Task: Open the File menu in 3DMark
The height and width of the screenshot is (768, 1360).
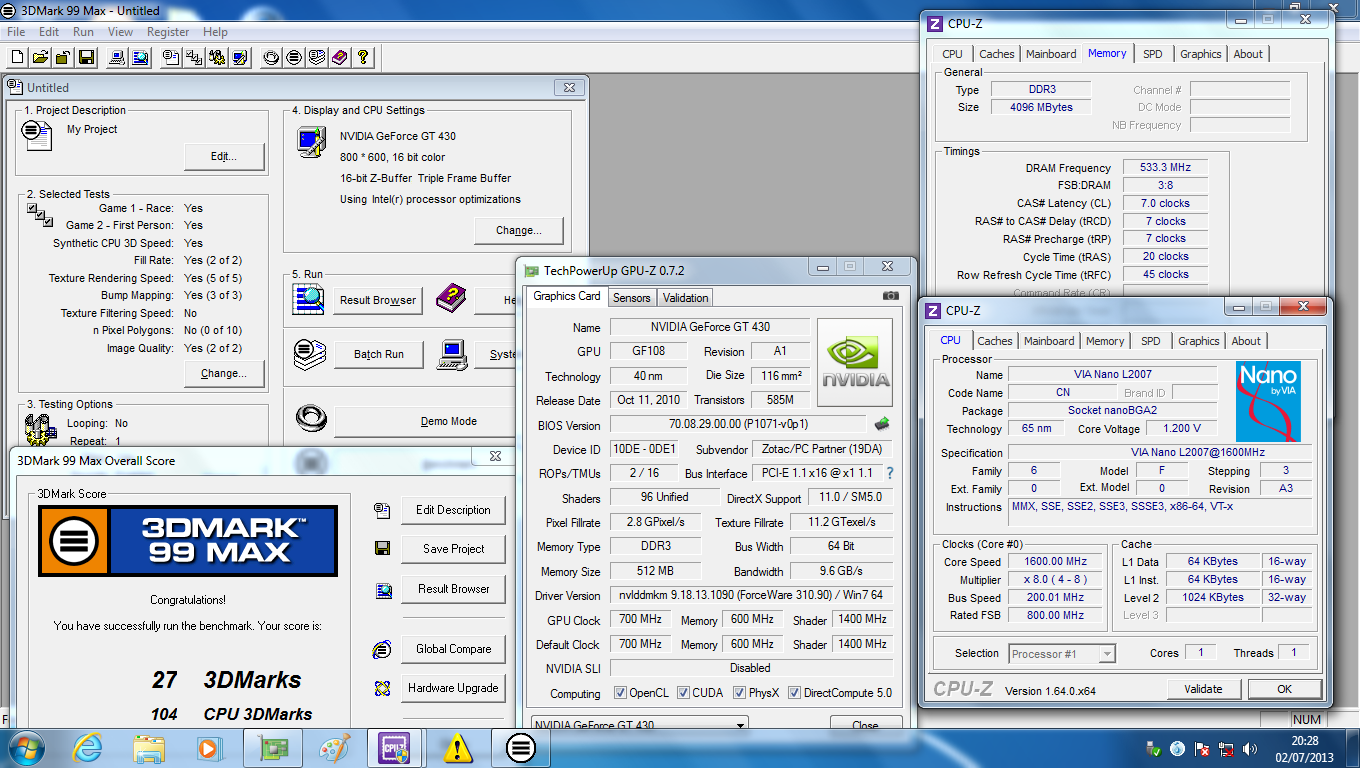Action: pos(16,32)
